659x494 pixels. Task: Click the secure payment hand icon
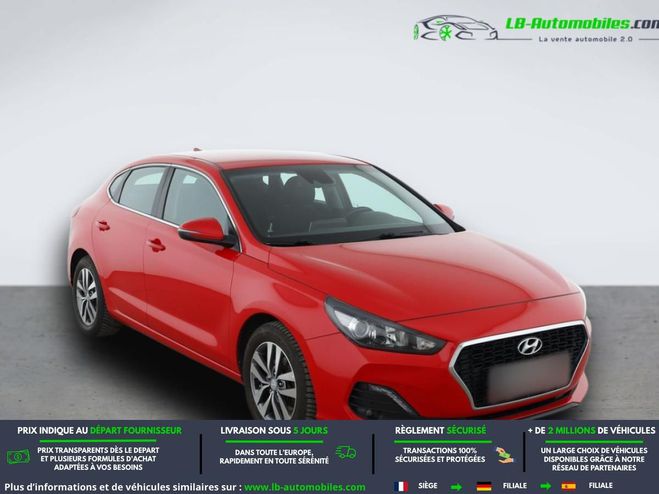point(504,455)
